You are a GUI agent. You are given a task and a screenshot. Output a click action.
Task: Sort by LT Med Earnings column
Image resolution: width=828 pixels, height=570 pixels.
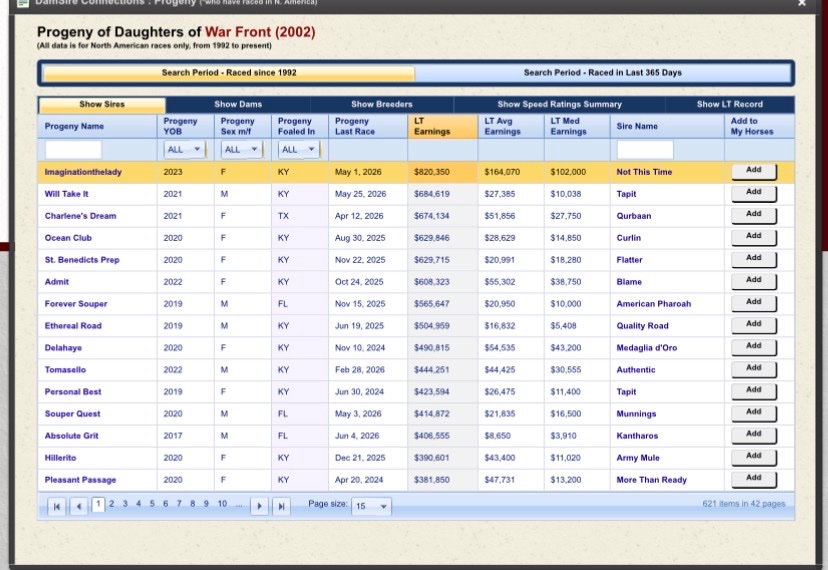[568, 126]
